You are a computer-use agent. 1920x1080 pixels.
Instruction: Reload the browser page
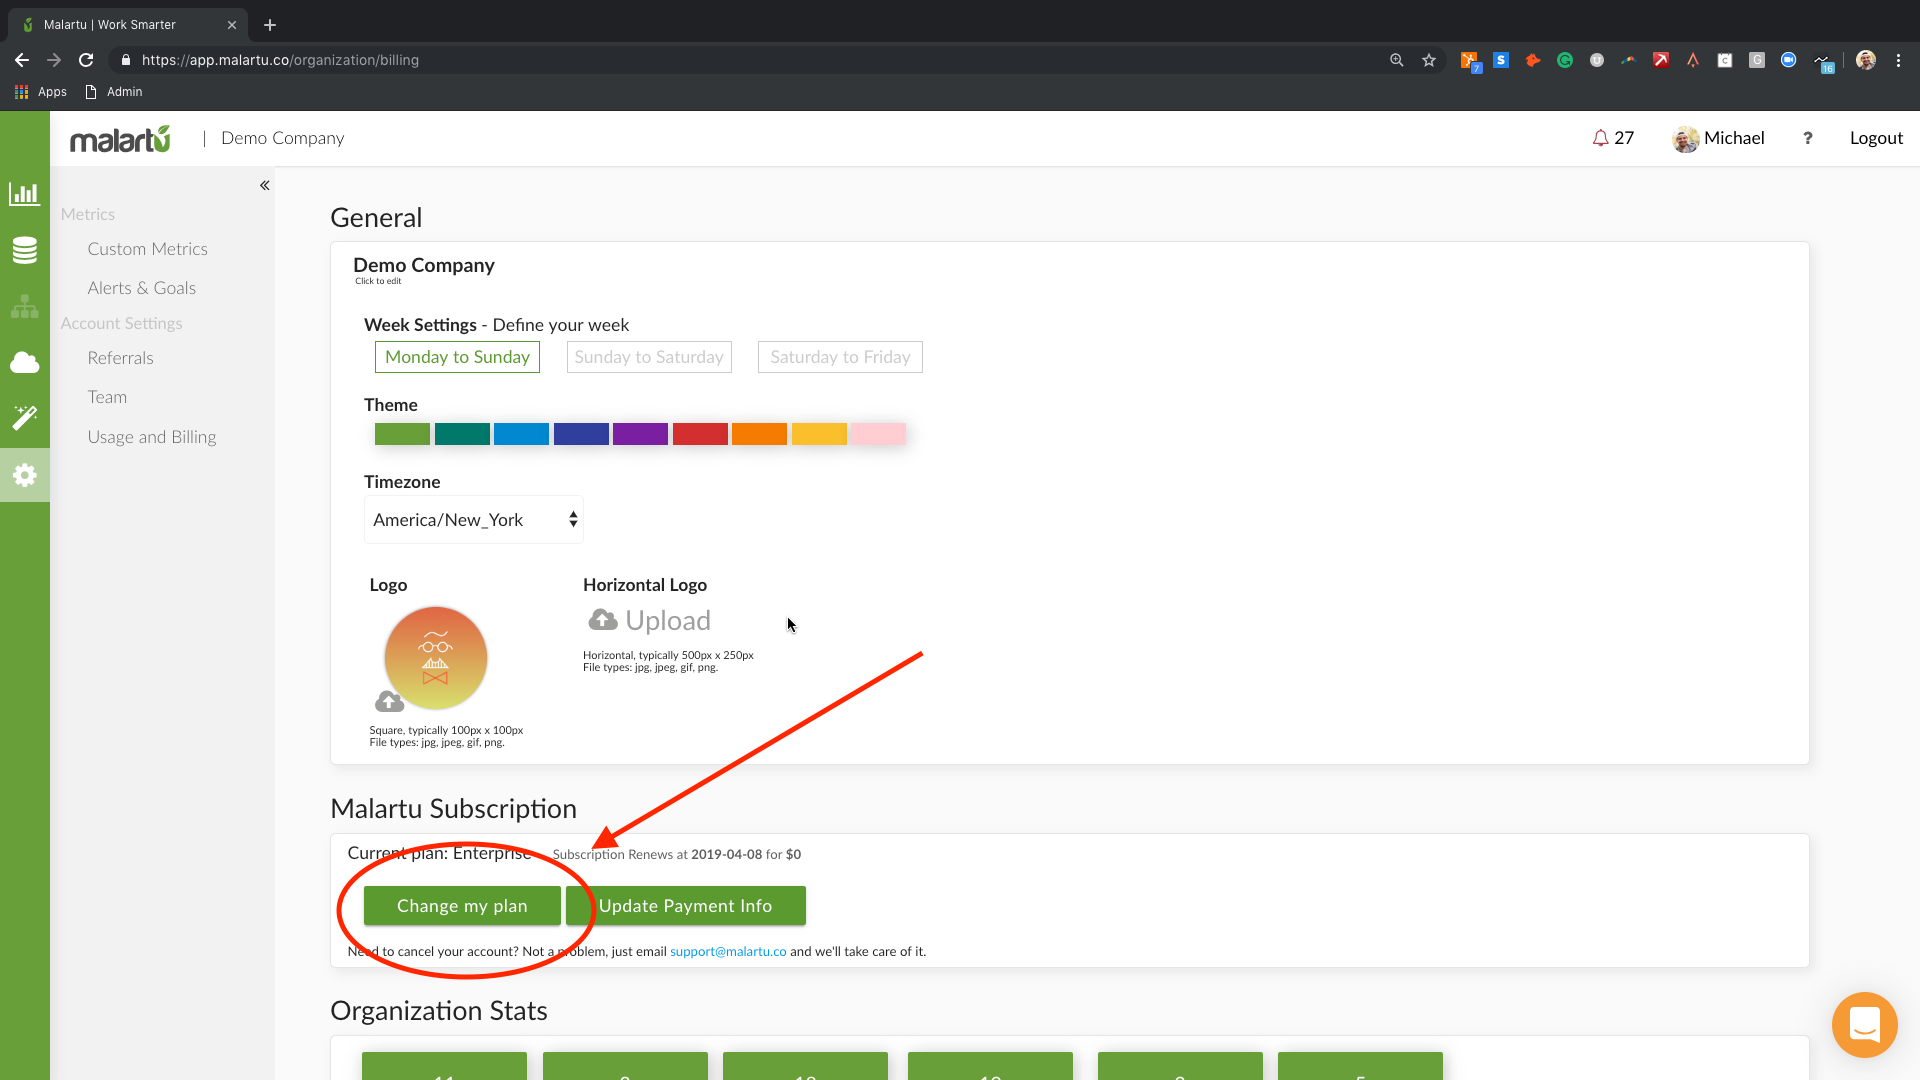point(86,60)
